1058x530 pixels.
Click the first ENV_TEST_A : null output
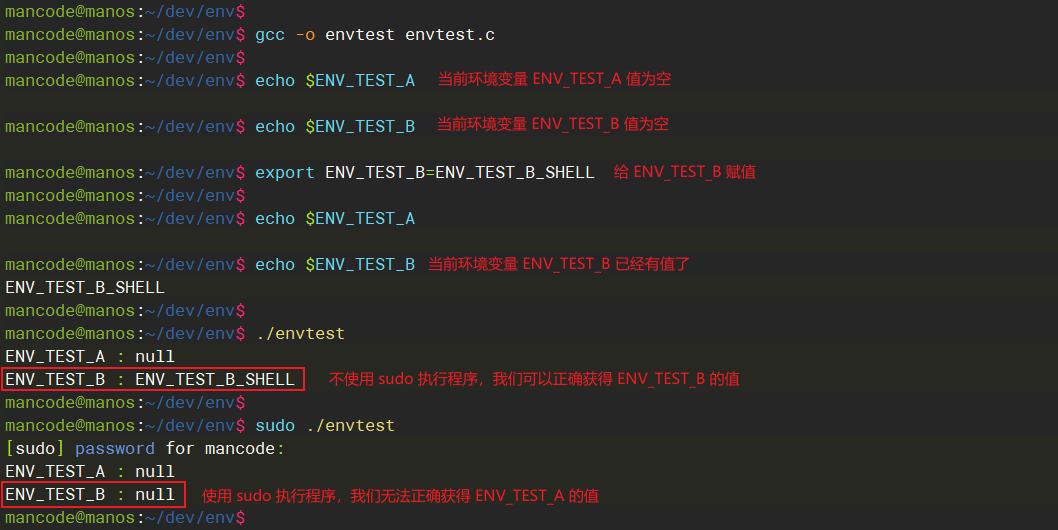pyautogui.click(x=90, y=356)
